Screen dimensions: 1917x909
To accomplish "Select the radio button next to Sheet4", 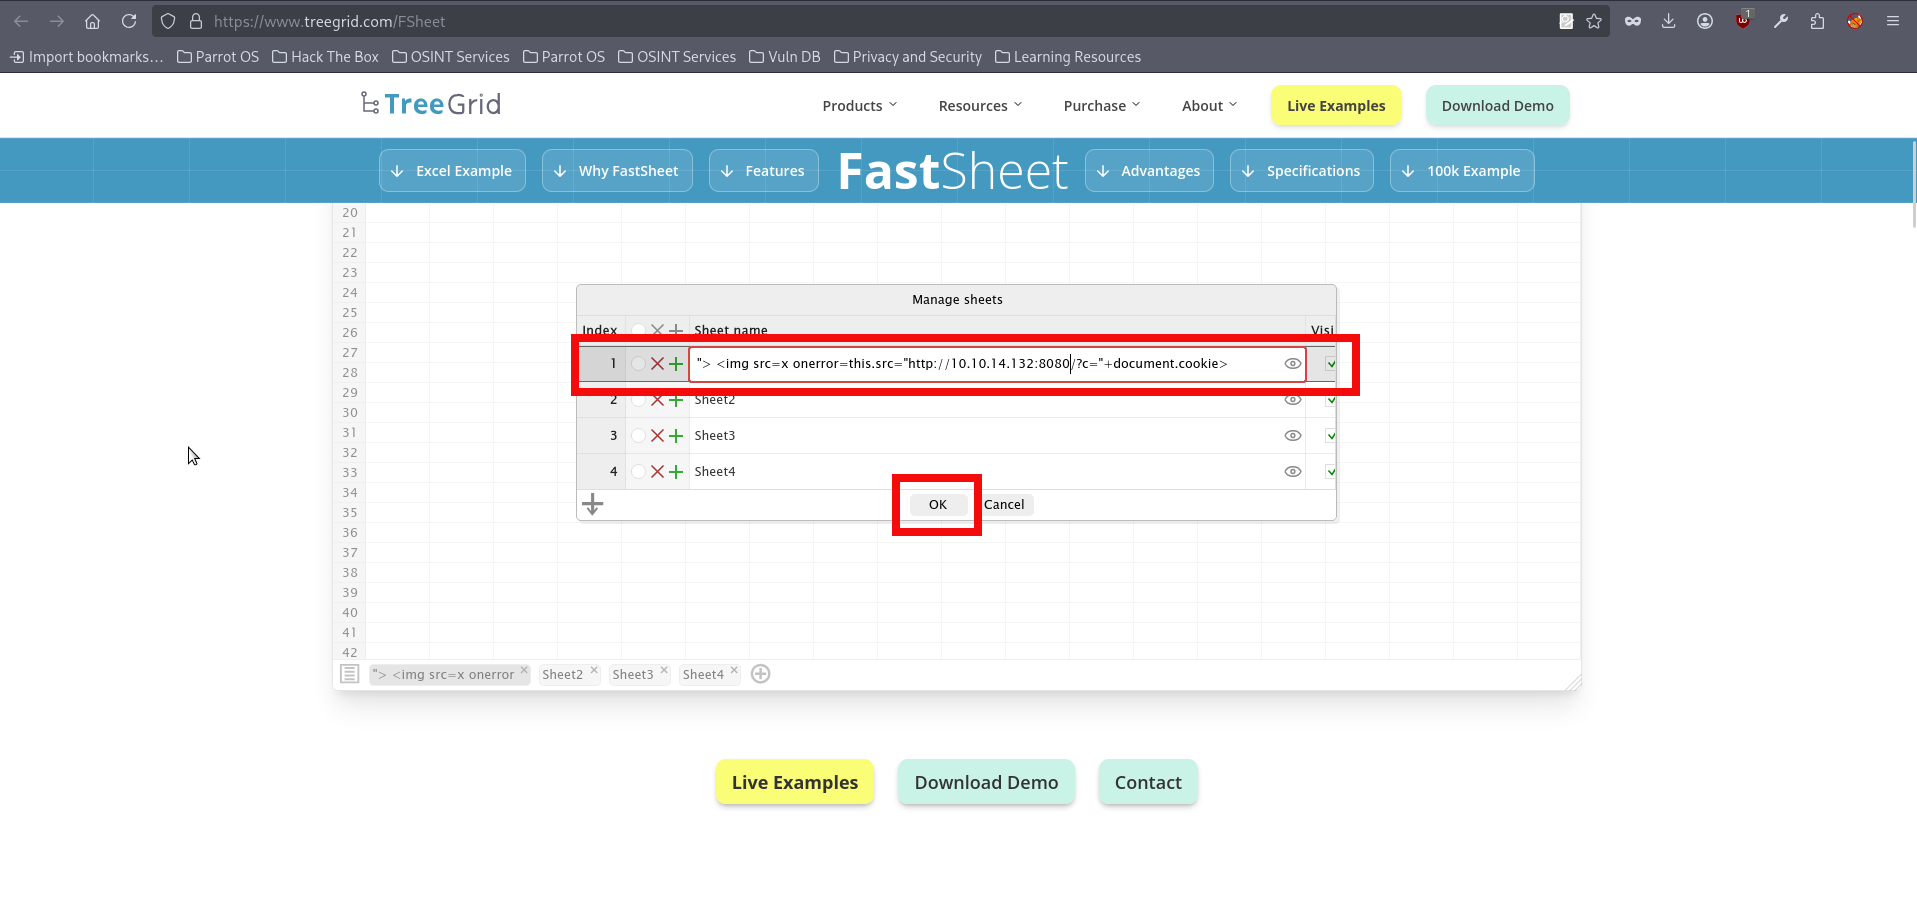I will coord(637,471).
